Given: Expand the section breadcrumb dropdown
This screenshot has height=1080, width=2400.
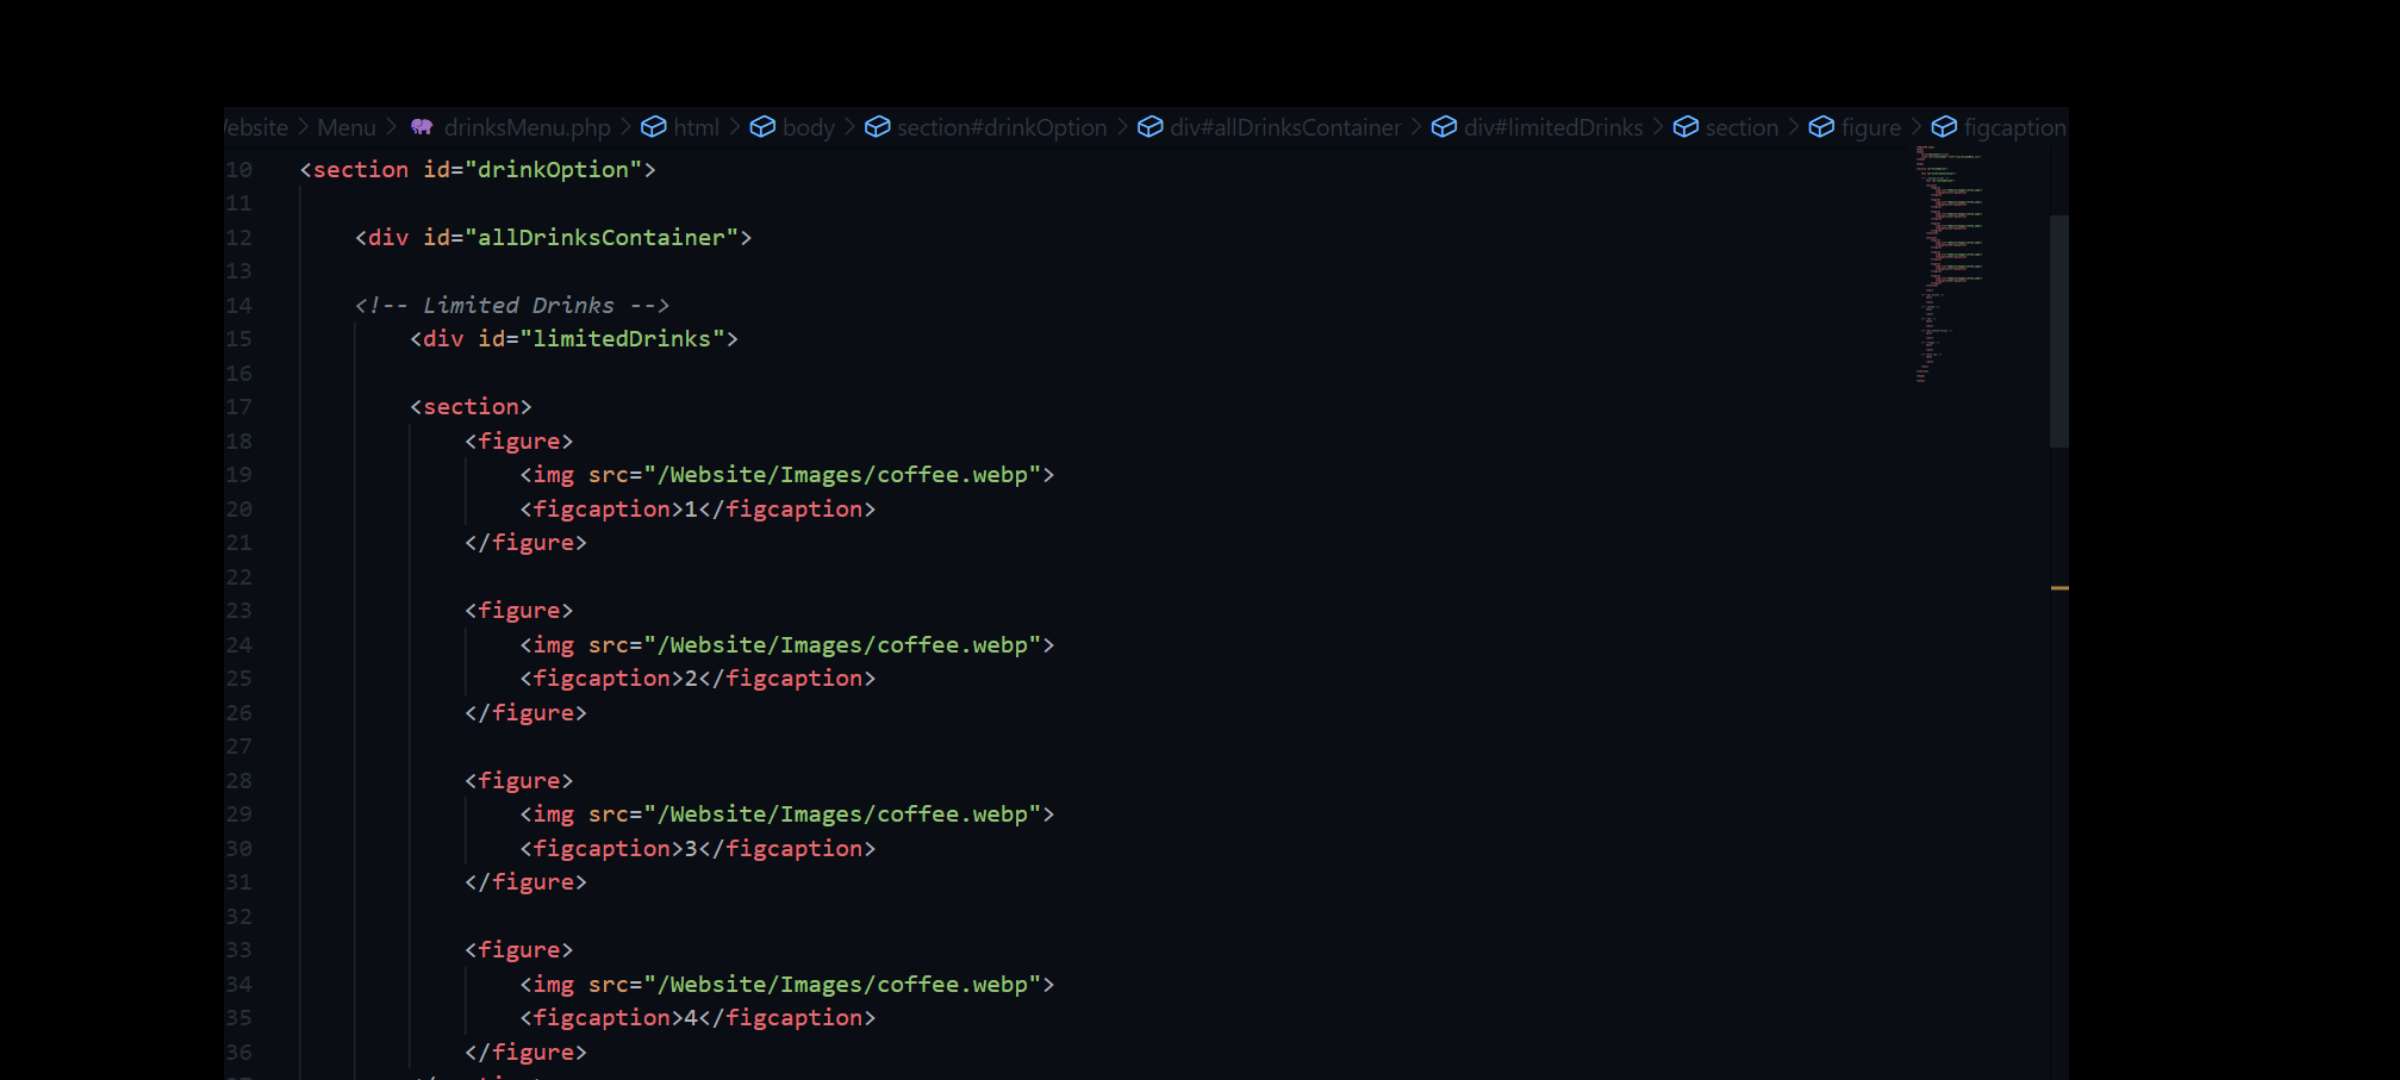Looking at the screenshot, I should (1741, 127).
